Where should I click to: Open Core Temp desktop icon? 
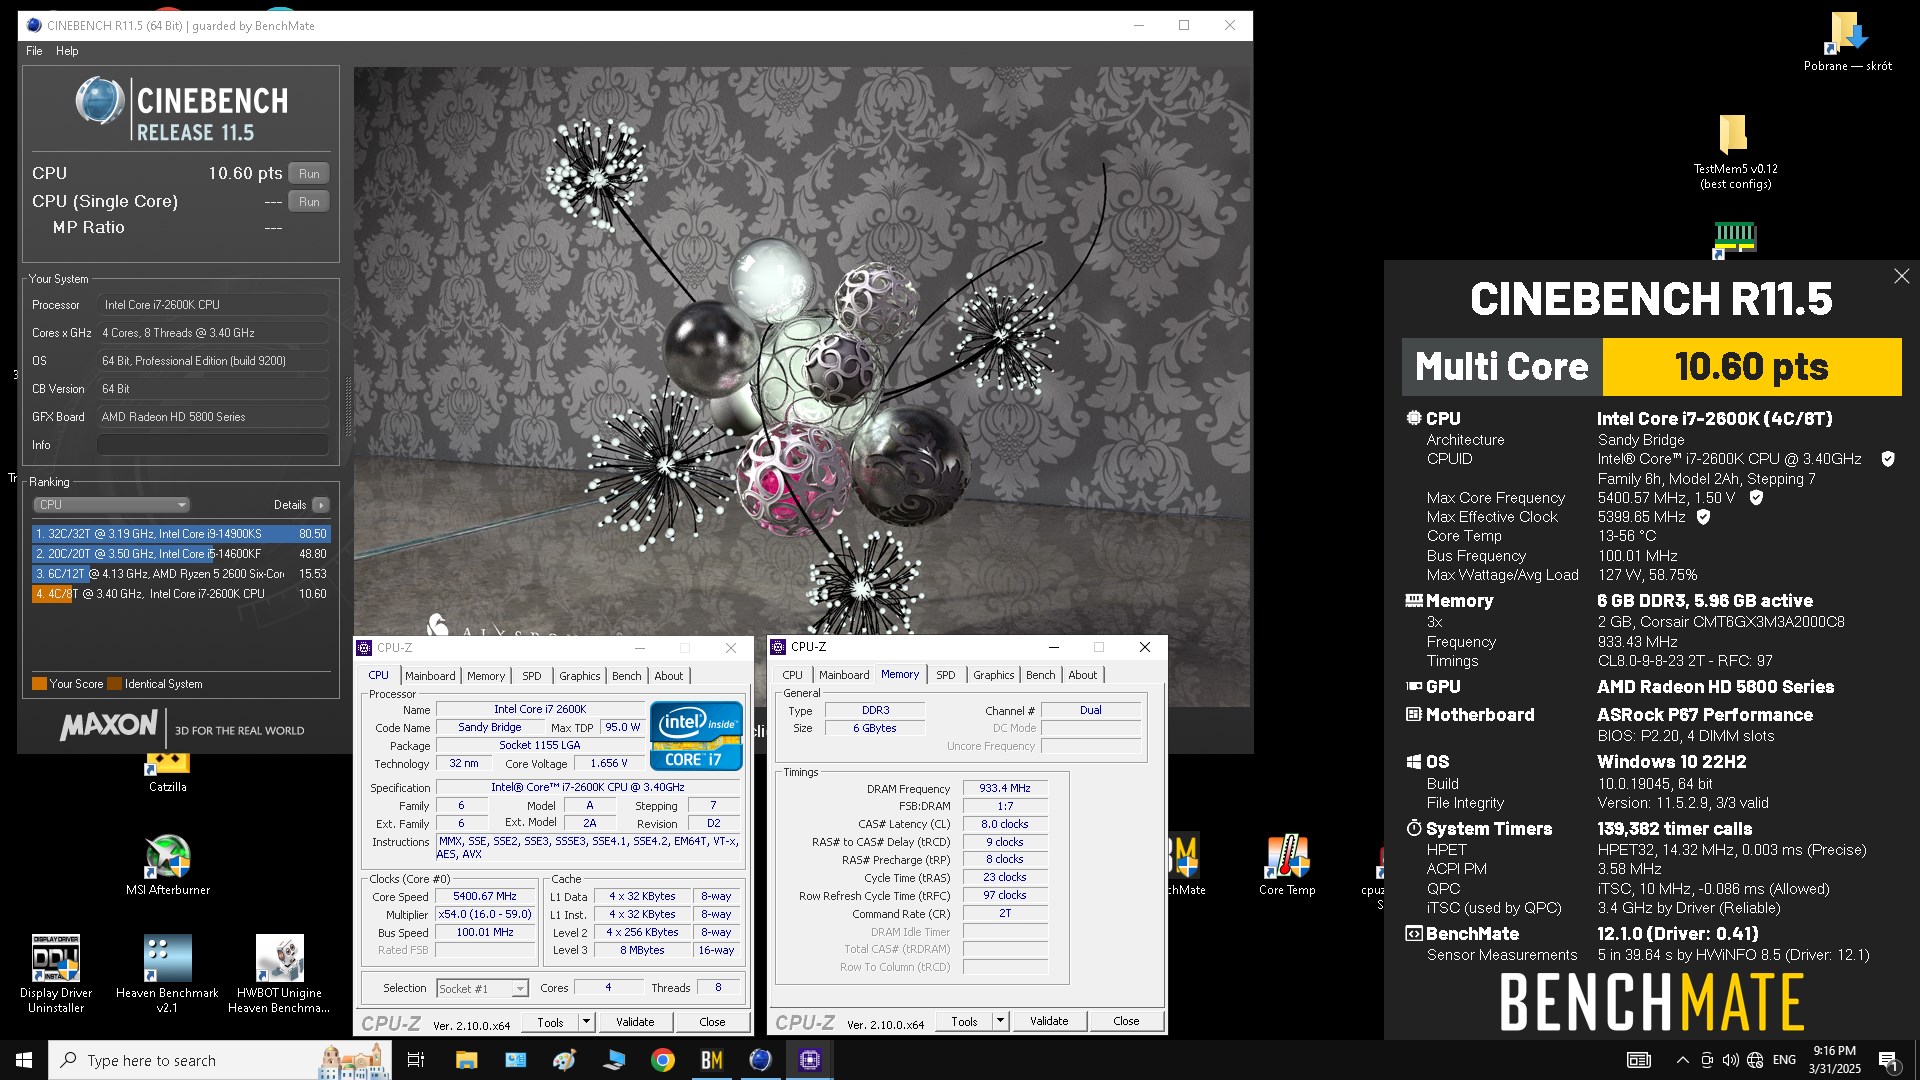pos(1287,864)
